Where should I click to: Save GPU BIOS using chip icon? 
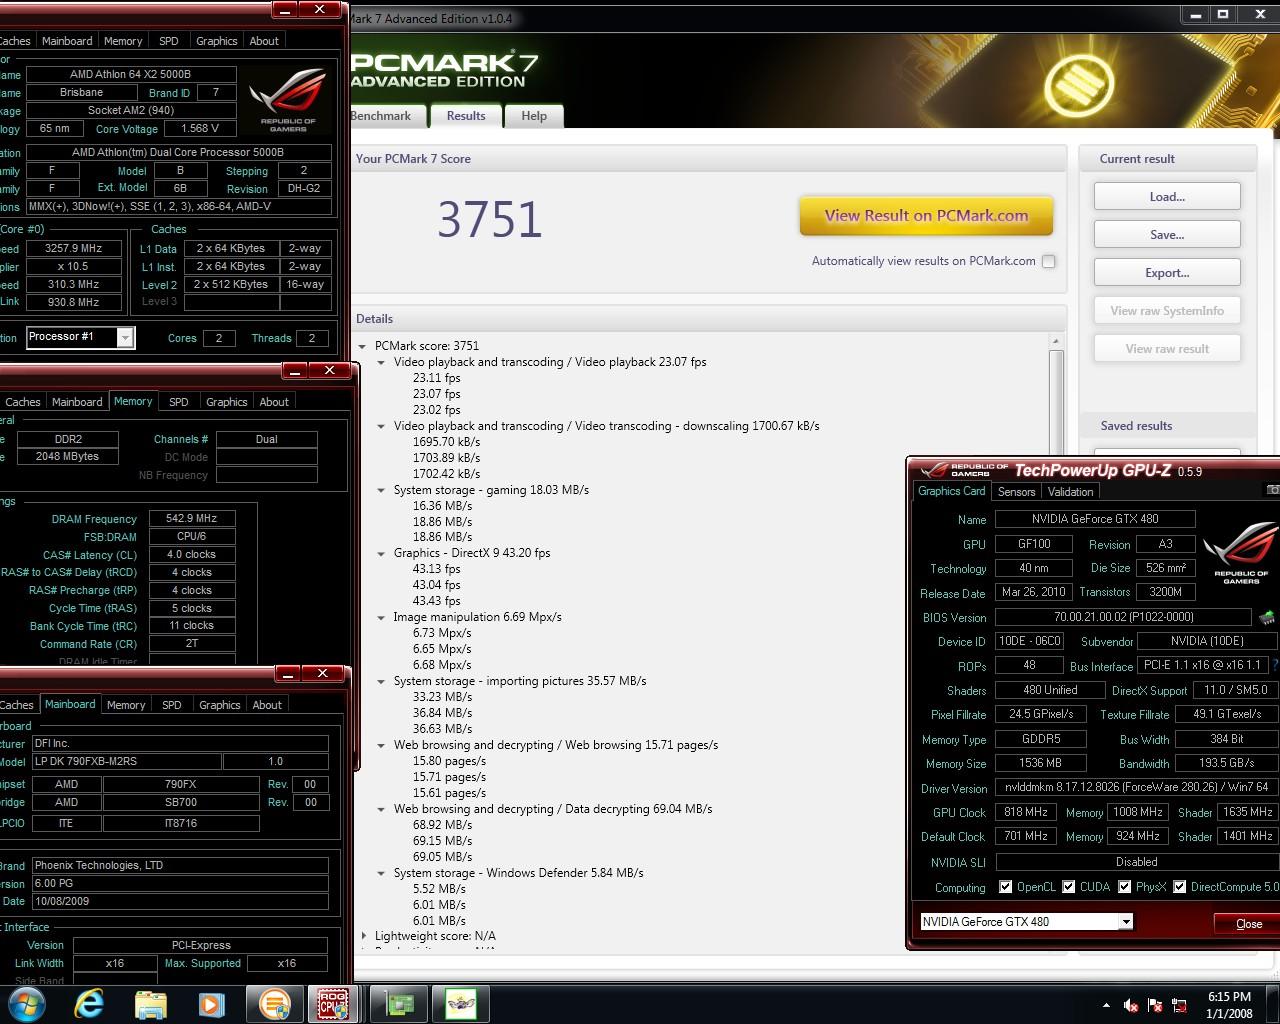[1268, 617]
